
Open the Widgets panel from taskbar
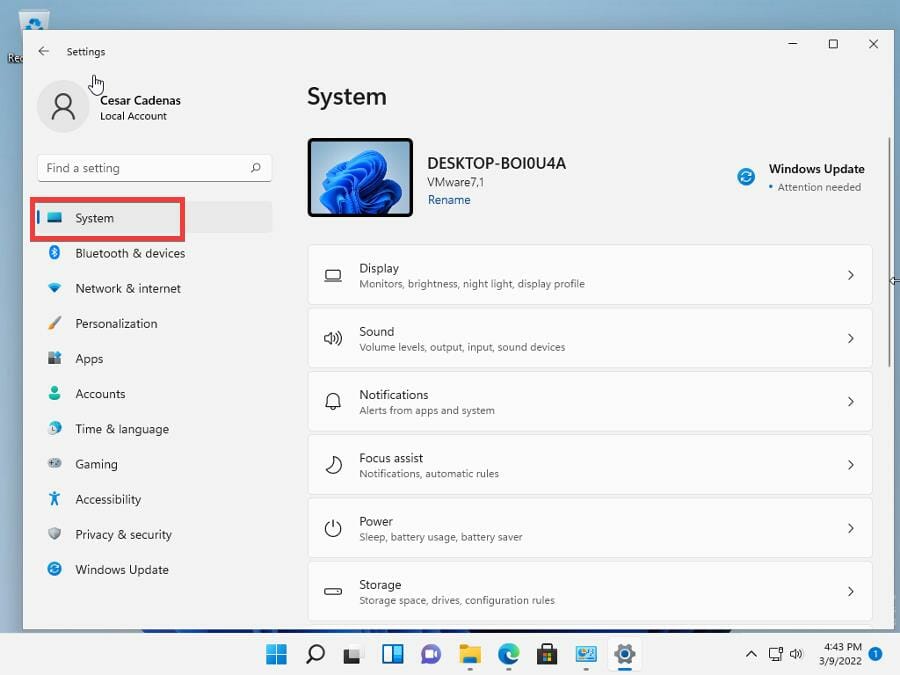[393, 654]
